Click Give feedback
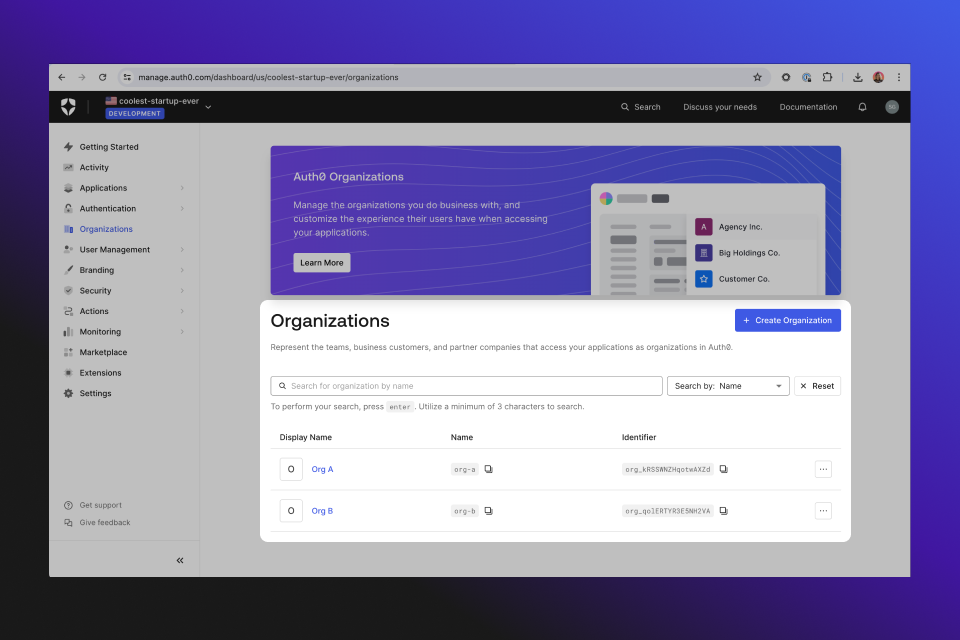Viewport: 960px width, 640px height. coord(105,522)
